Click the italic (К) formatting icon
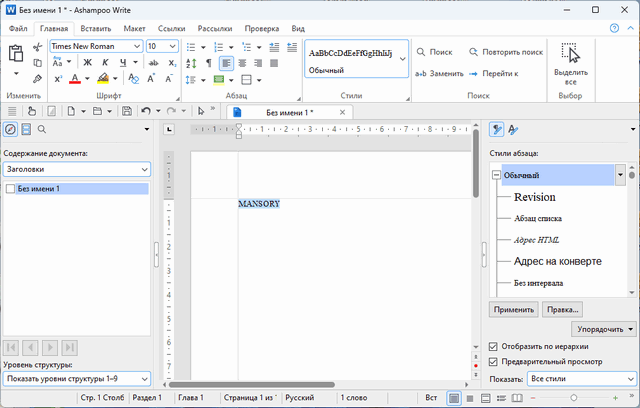640x408 pixels. pyautogui.click(x=104, y=63)
